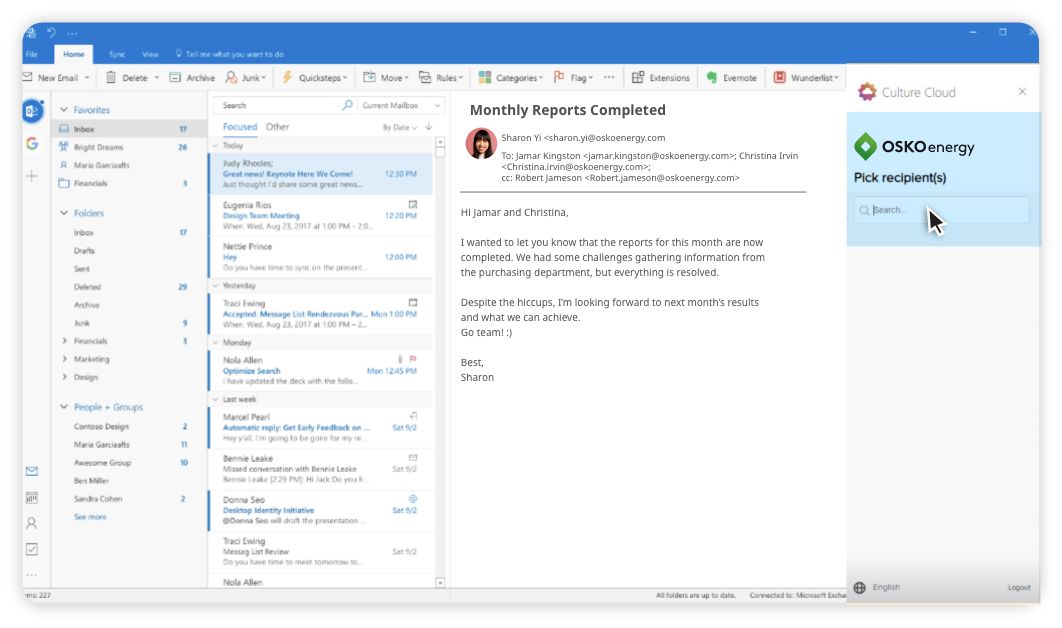
Task: Open the By Date sort dropdown
Action: coord(400,127)
